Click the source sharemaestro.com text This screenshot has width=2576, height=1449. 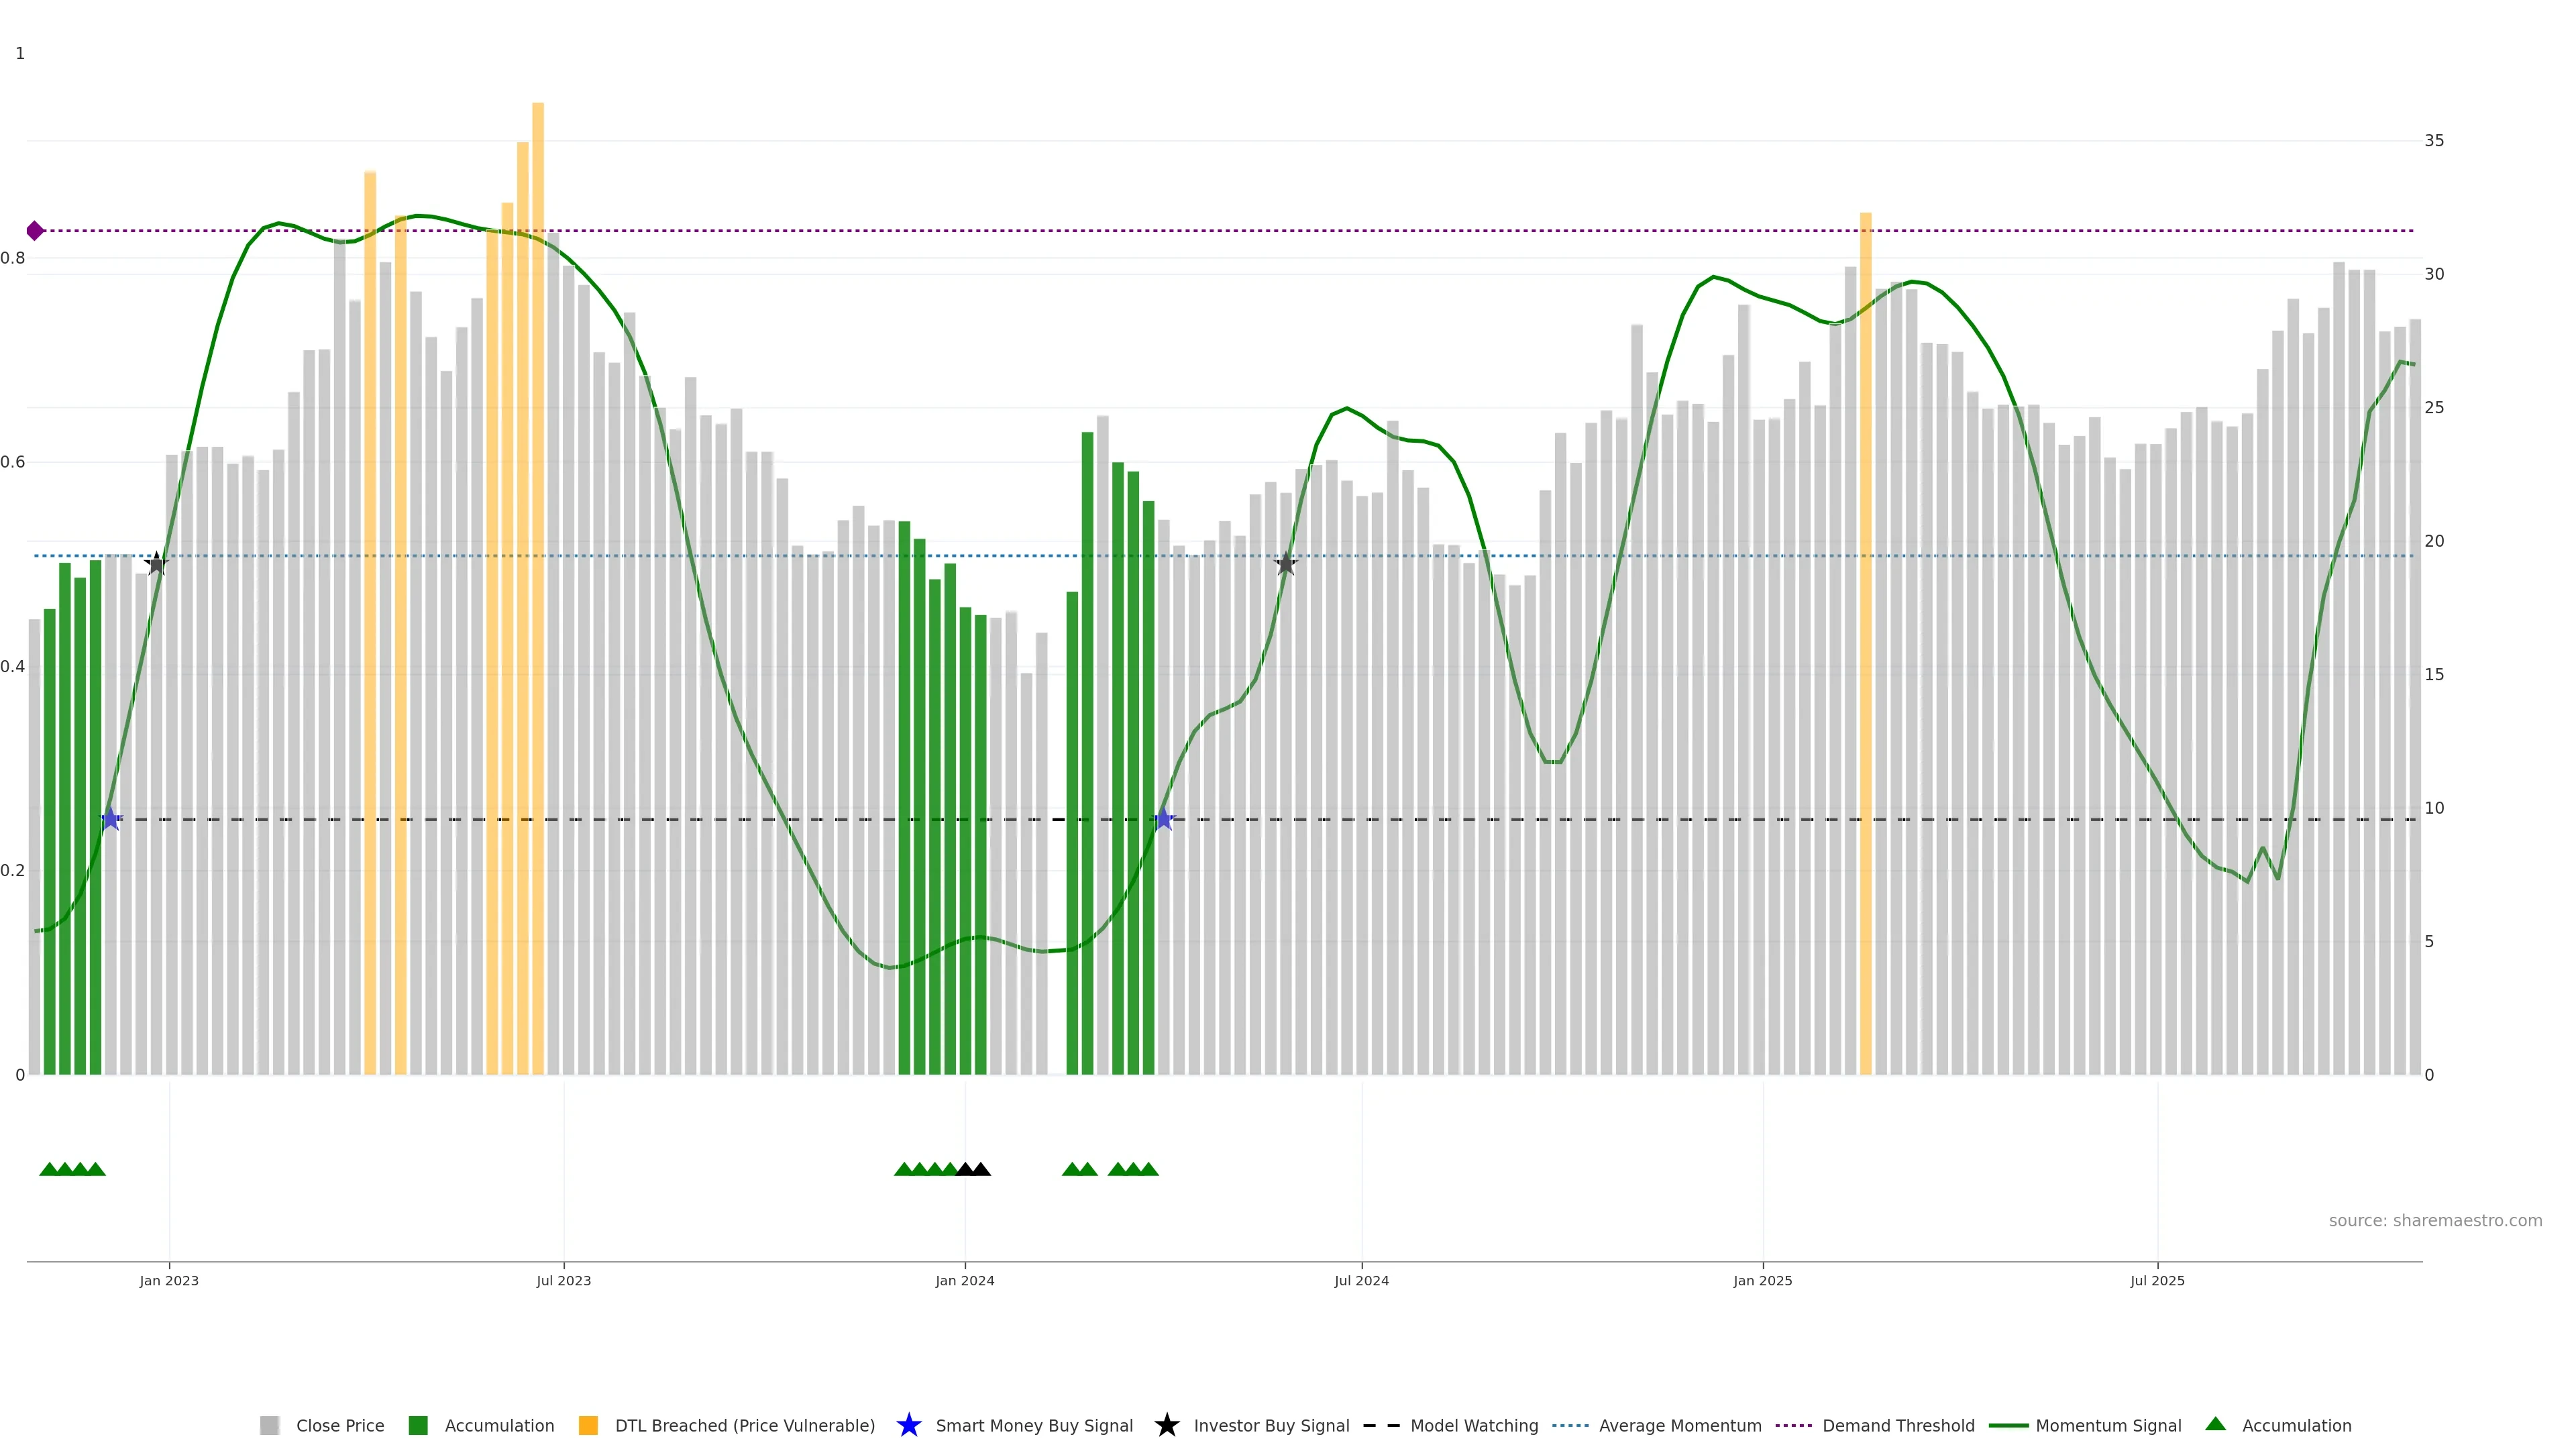pyautogui.click(x=2435, y=1220)
